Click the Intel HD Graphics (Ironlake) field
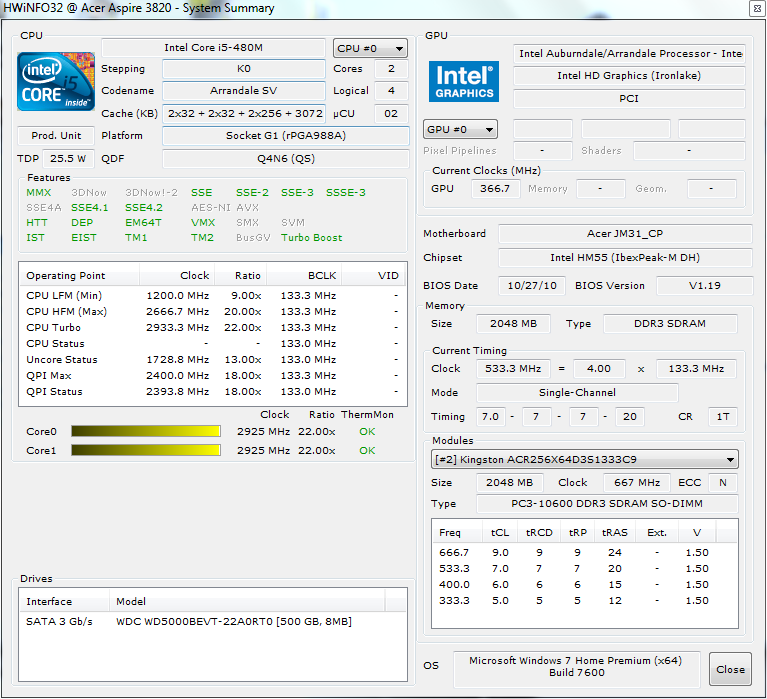767x699 pixels. 629,75
